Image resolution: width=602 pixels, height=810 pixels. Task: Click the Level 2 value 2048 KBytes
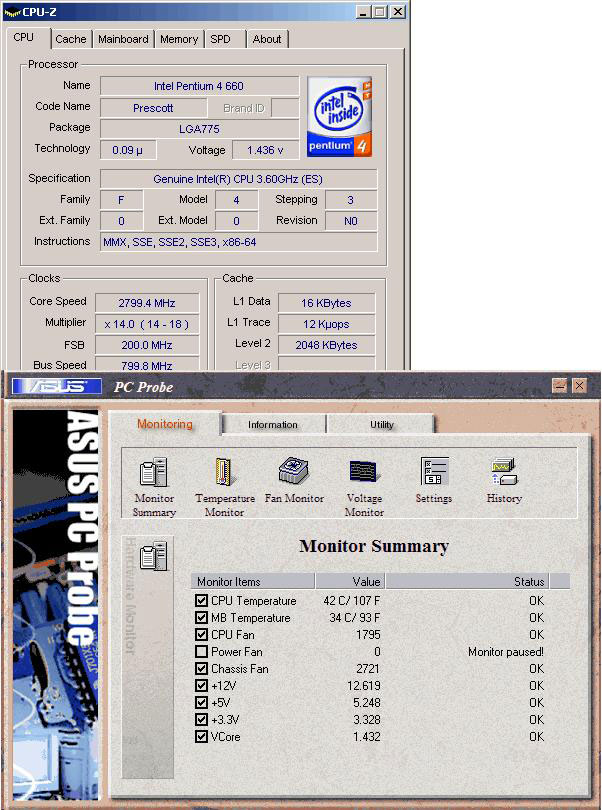pos(326,345)
